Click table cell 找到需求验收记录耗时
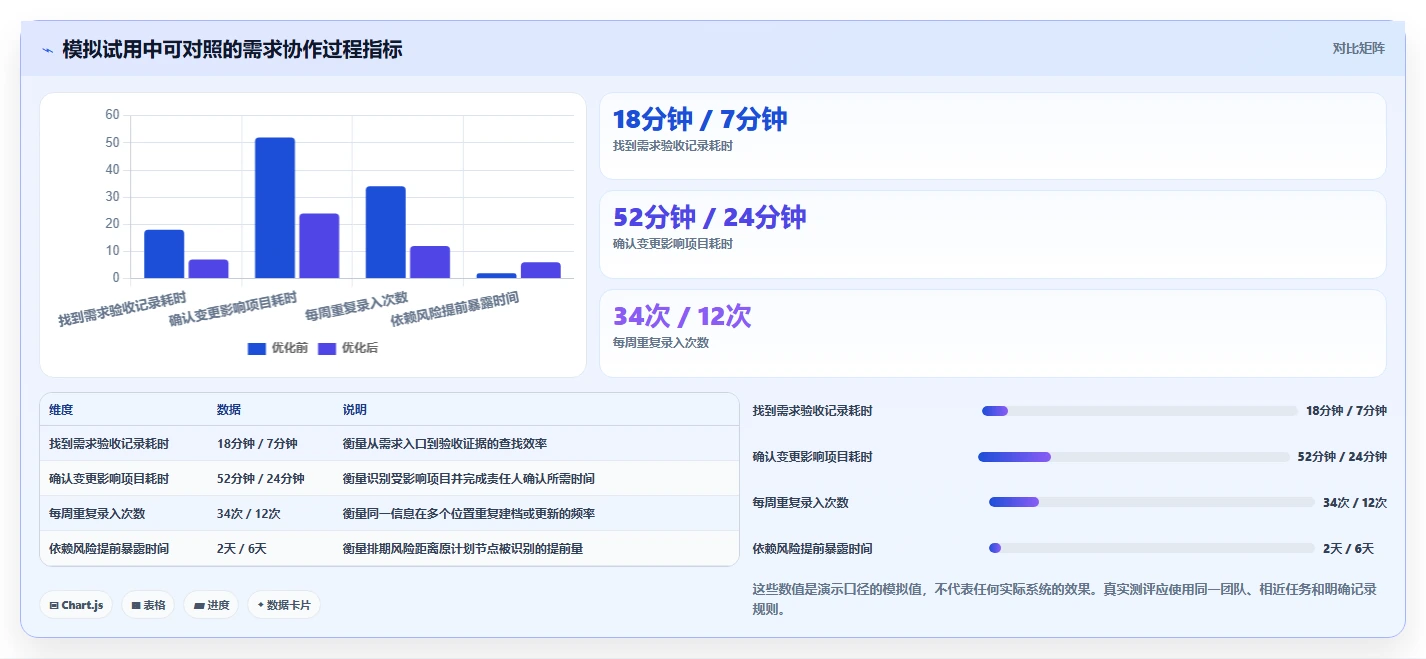This screenshot has width=1426, height=659. tap(109, 444)
